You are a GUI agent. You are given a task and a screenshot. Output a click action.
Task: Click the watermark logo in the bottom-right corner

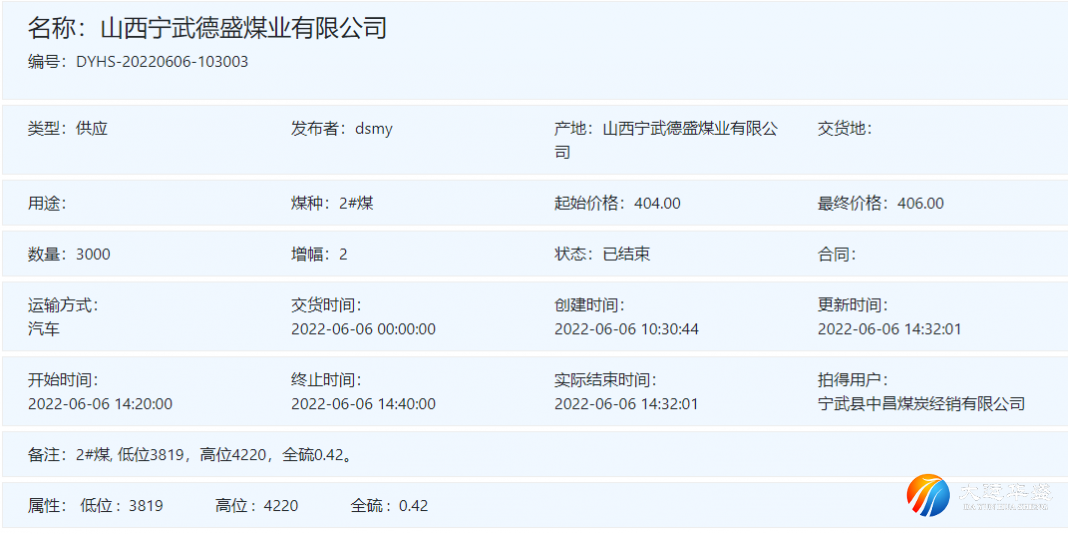click(978, 497)
